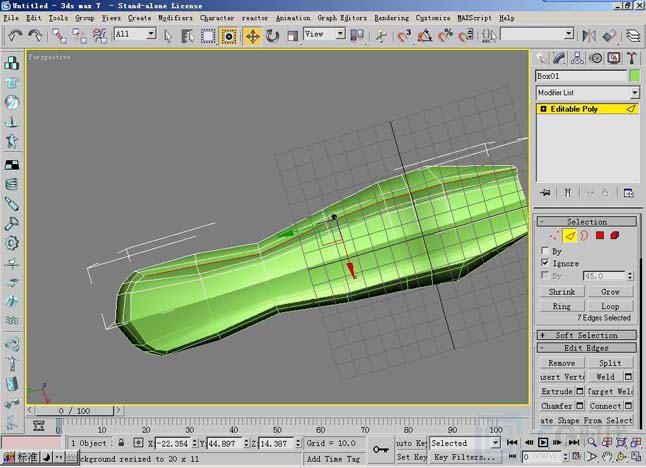
Task: Click the Rectangular Selection Region icon
Action: point(208,36)
